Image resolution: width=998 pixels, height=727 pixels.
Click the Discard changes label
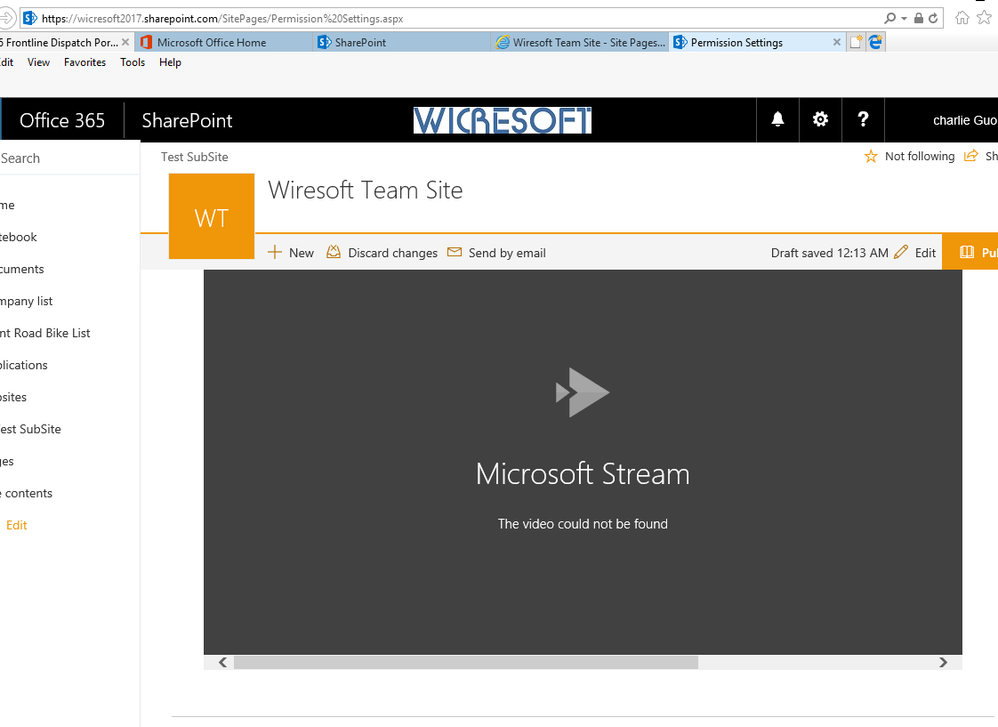coord(393,253)
